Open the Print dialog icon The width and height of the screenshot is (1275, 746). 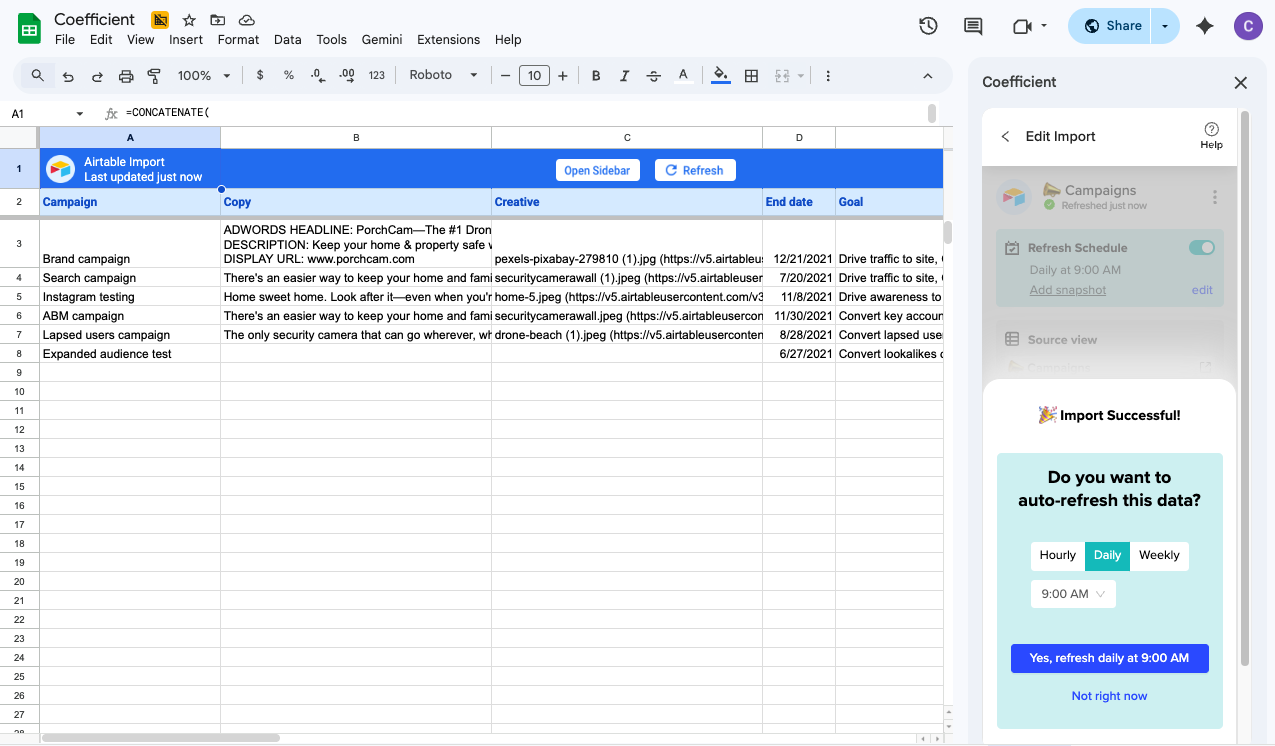tap(125, 75)
